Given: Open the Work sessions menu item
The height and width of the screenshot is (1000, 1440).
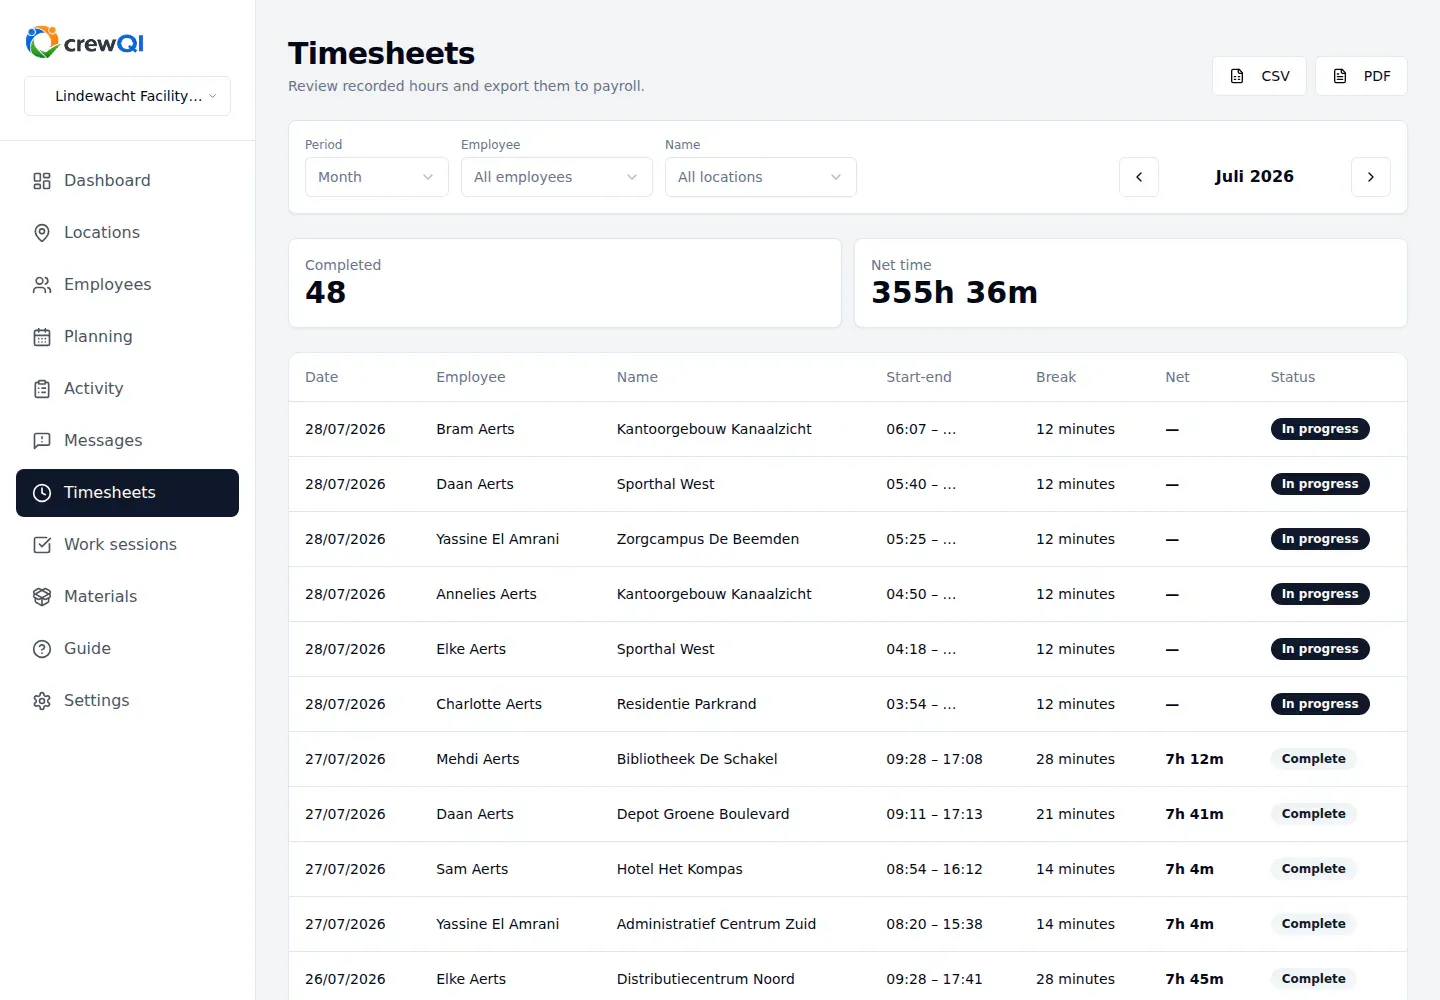Looking at the screenshot, I should click(127, 545).
